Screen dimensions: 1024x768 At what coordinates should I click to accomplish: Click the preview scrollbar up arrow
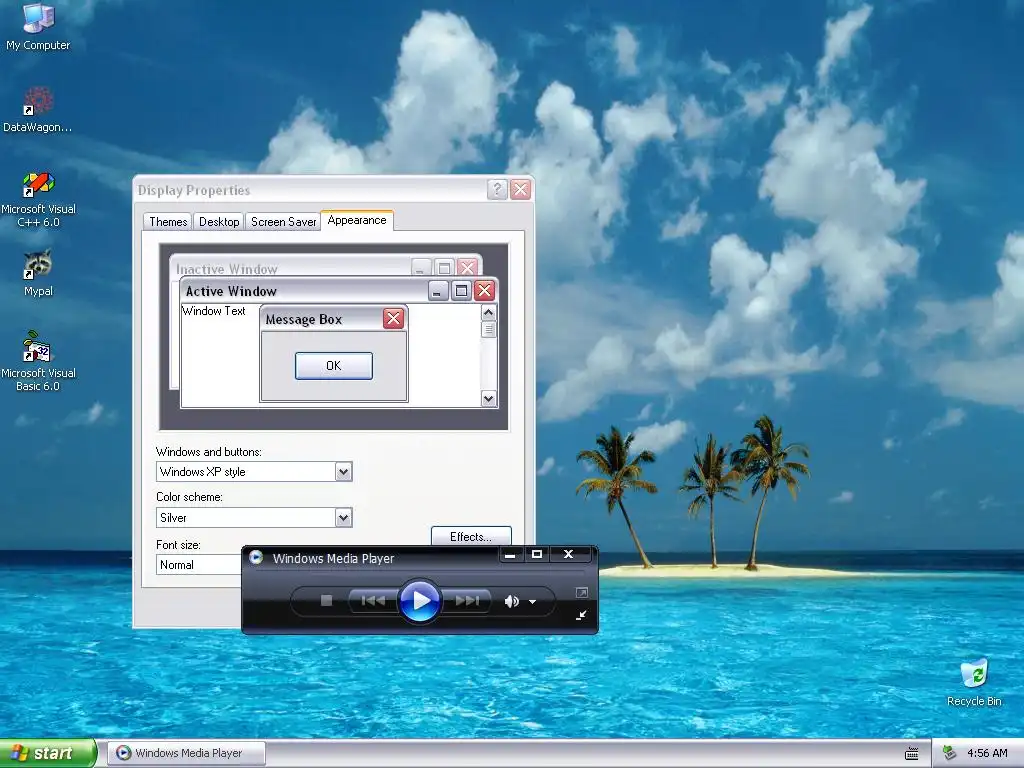click(488, 313)
